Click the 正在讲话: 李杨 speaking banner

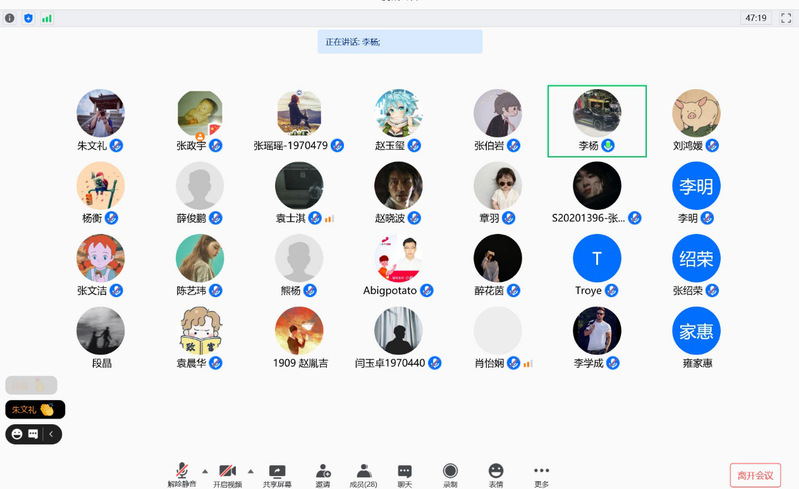(400, 42)
